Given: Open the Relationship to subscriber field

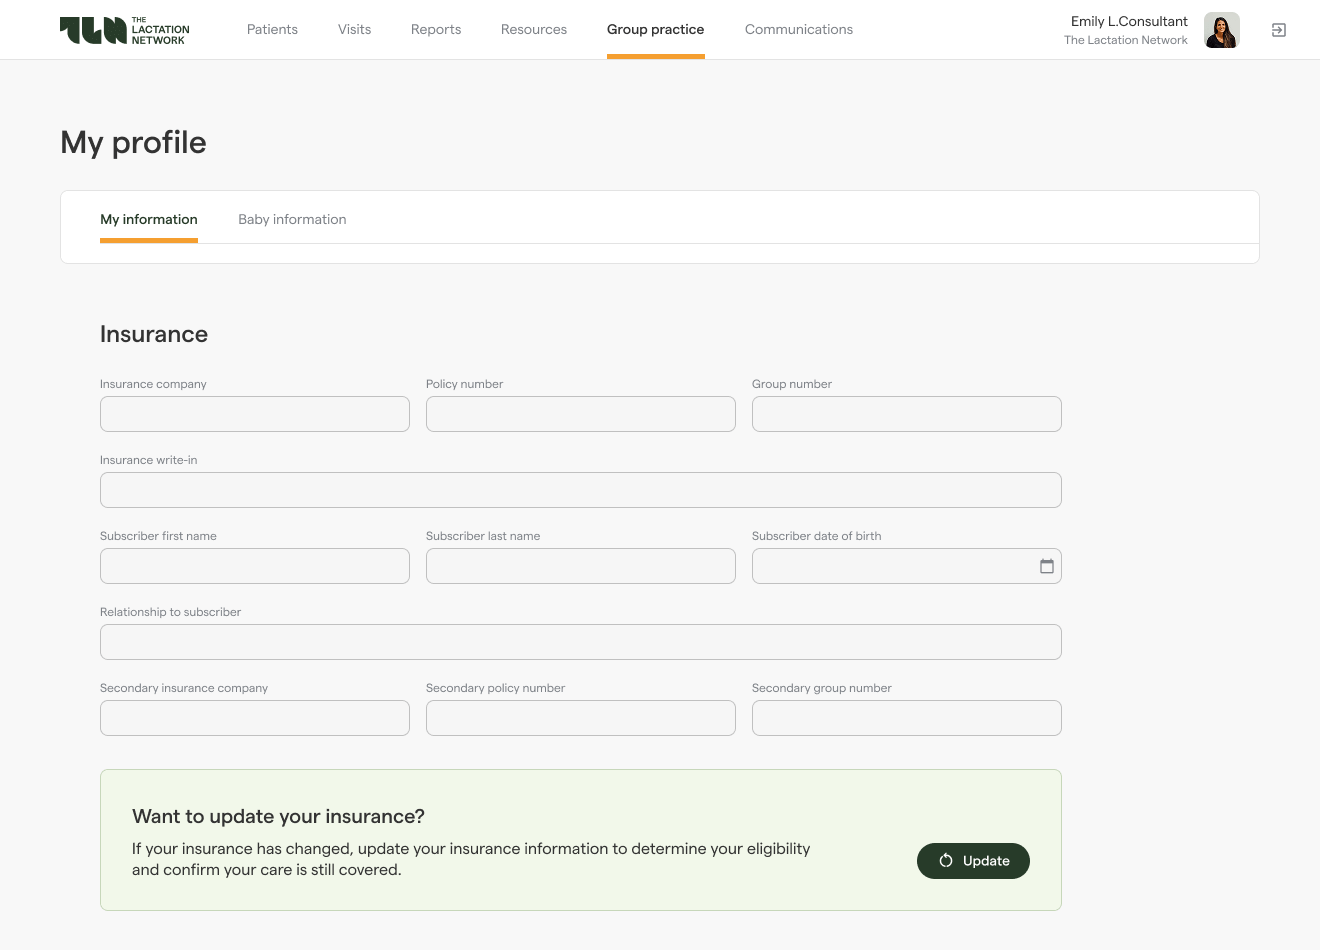Looking at the screenshot, I should click(x=581, y=642).
